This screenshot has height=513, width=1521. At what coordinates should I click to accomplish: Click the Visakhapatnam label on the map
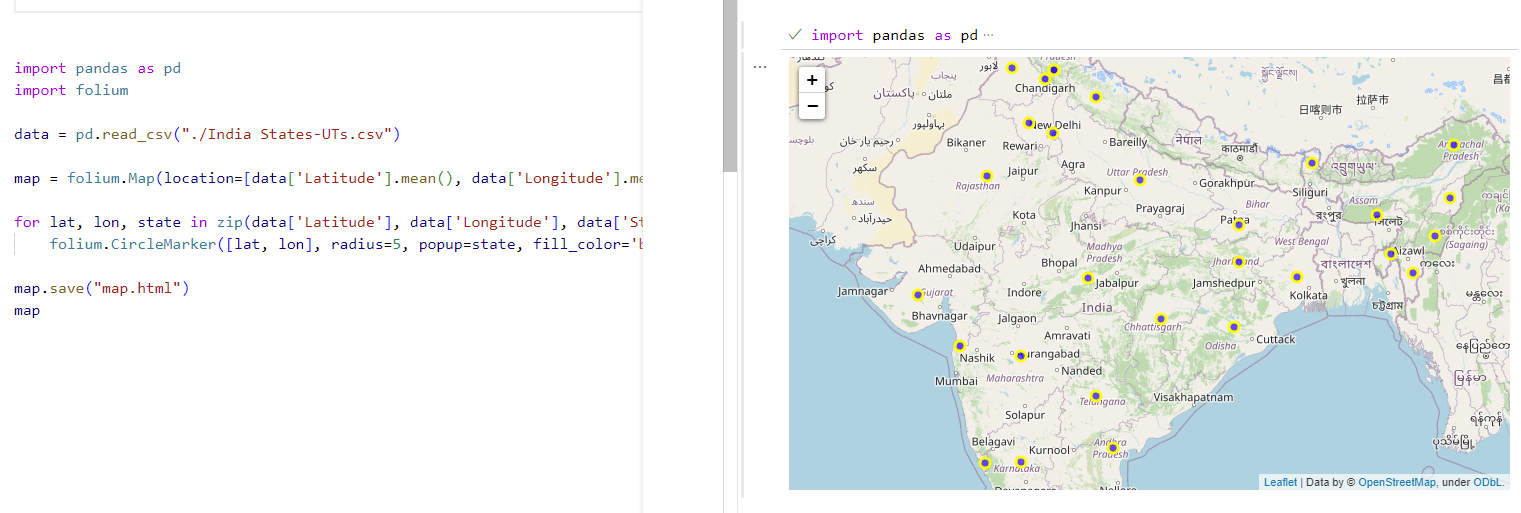point(1193,397)
